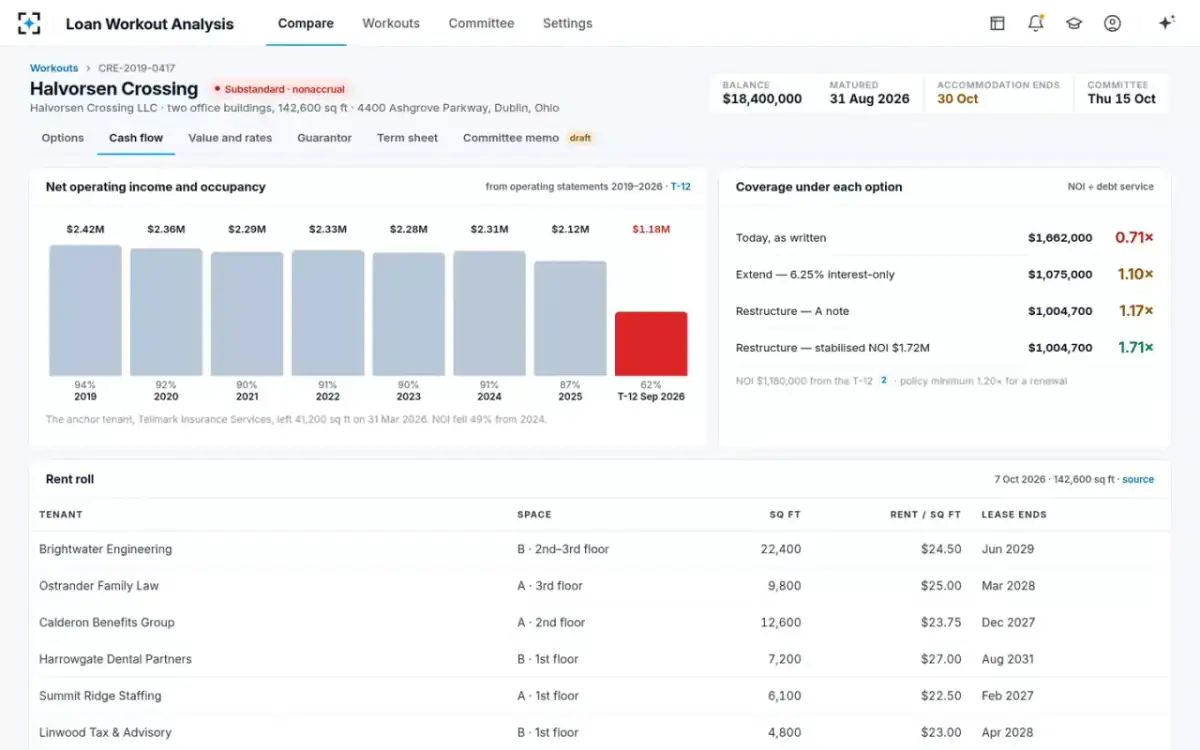The image size is (1200, 750).
Task: Click the Loan Workout Analysis title
Action: (149, 23)
